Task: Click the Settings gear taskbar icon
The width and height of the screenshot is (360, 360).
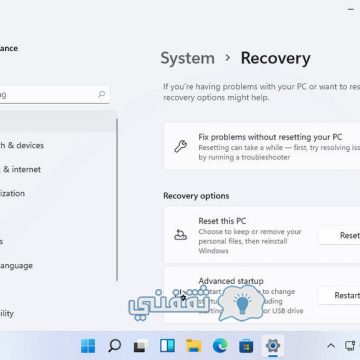Action: (273, 346)
